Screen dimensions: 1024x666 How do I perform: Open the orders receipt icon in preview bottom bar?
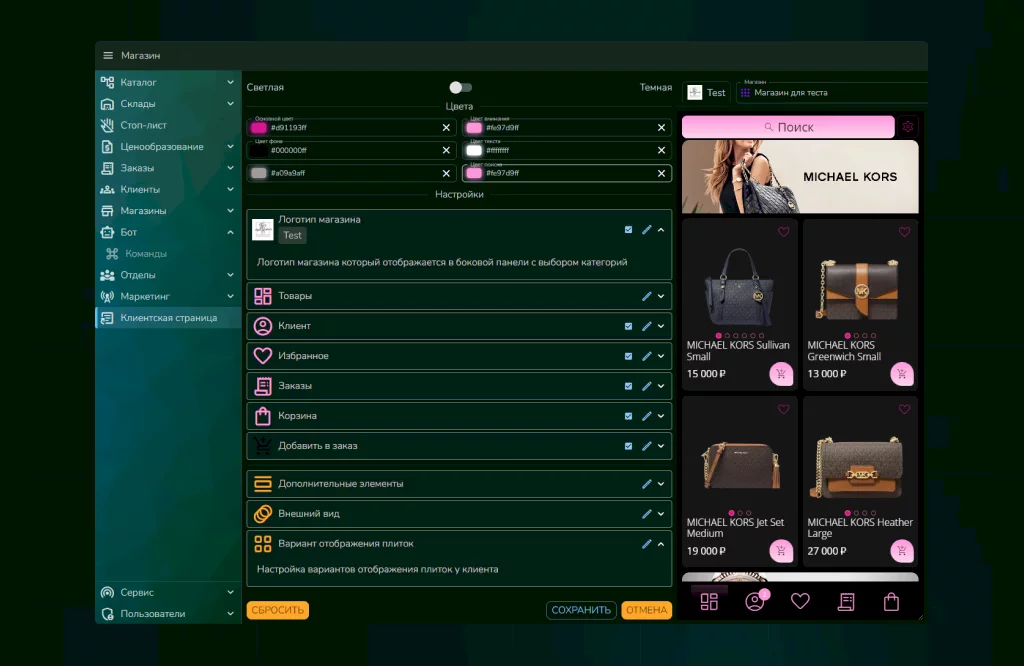[x=846, y=601]
